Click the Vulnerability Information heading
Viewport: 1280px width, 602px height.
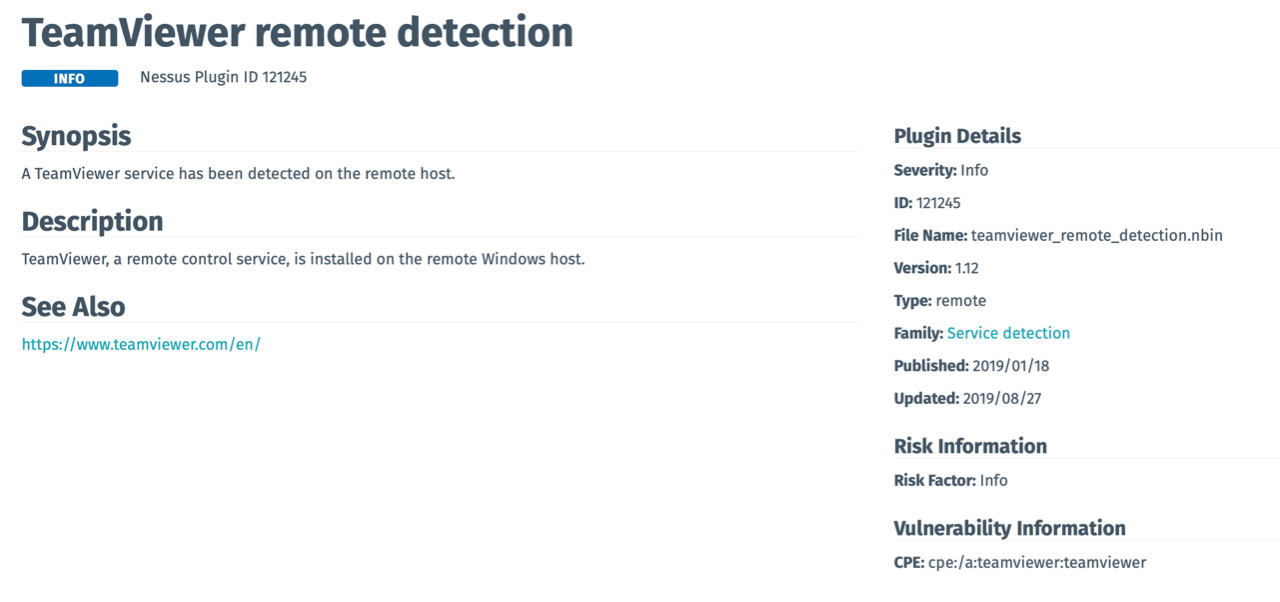point(1009,528)
